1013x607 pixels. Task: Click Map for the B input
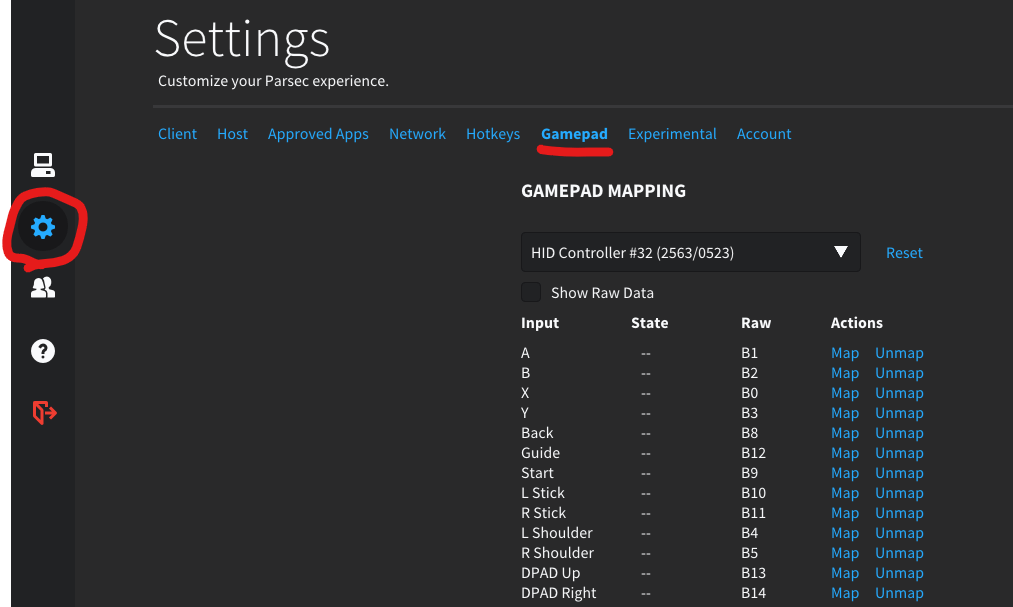(844, 373)
